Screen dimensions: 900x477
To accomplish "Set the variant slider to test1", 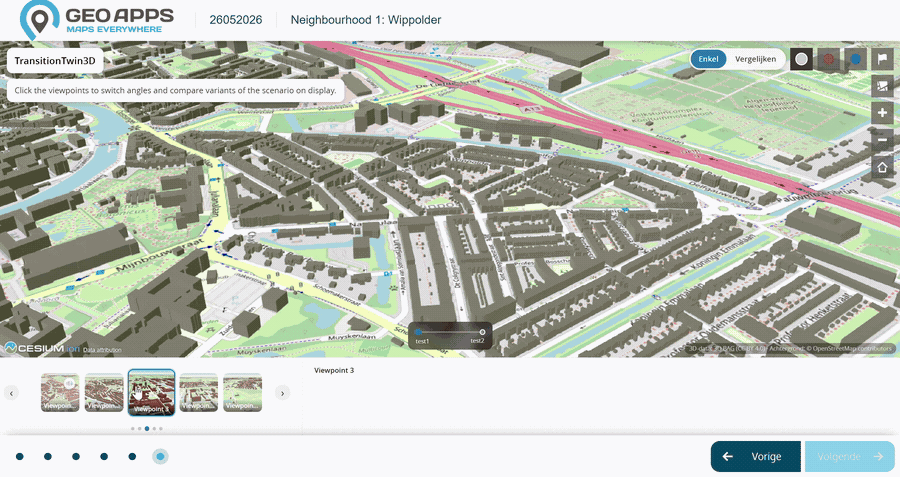I will pyautogui.click(x=418, y=332).
